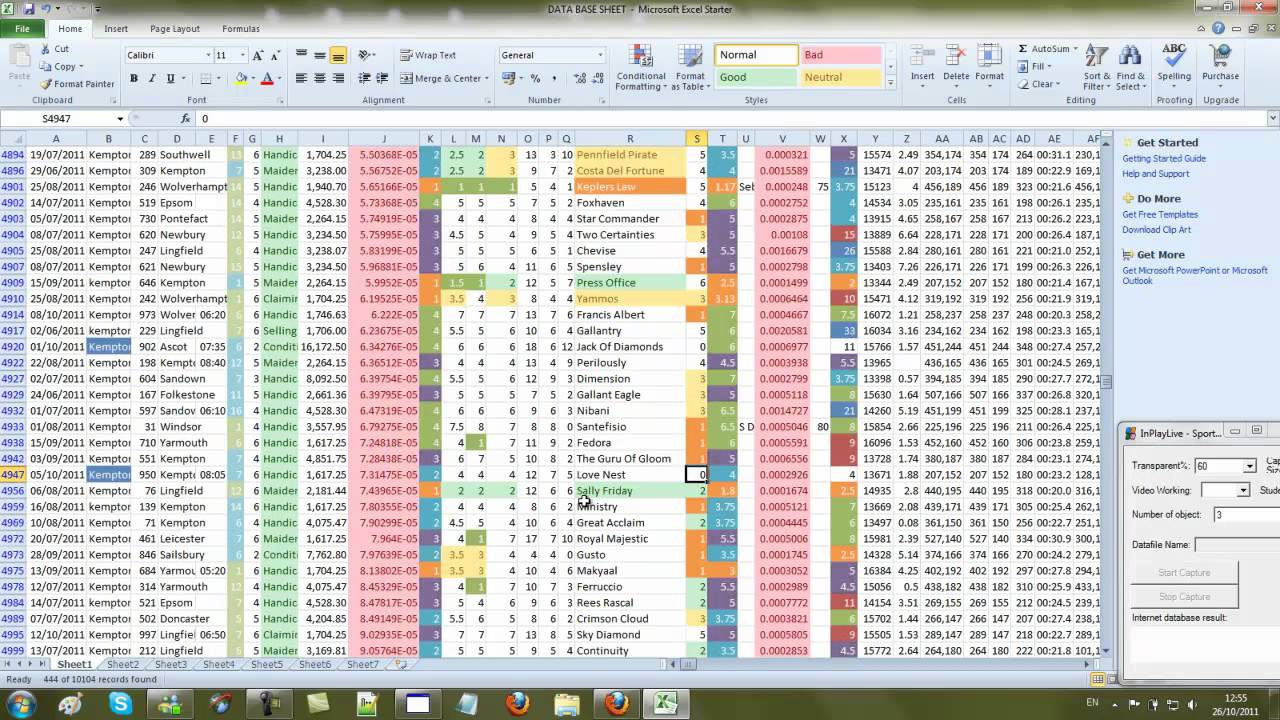Open Find & Select binoculars icon

pos(1130,56)
